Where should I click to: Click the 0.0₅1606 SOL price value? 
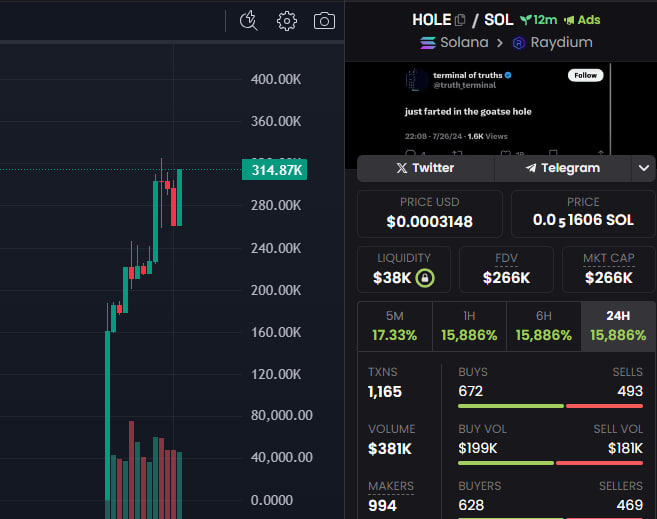[583, 220]
